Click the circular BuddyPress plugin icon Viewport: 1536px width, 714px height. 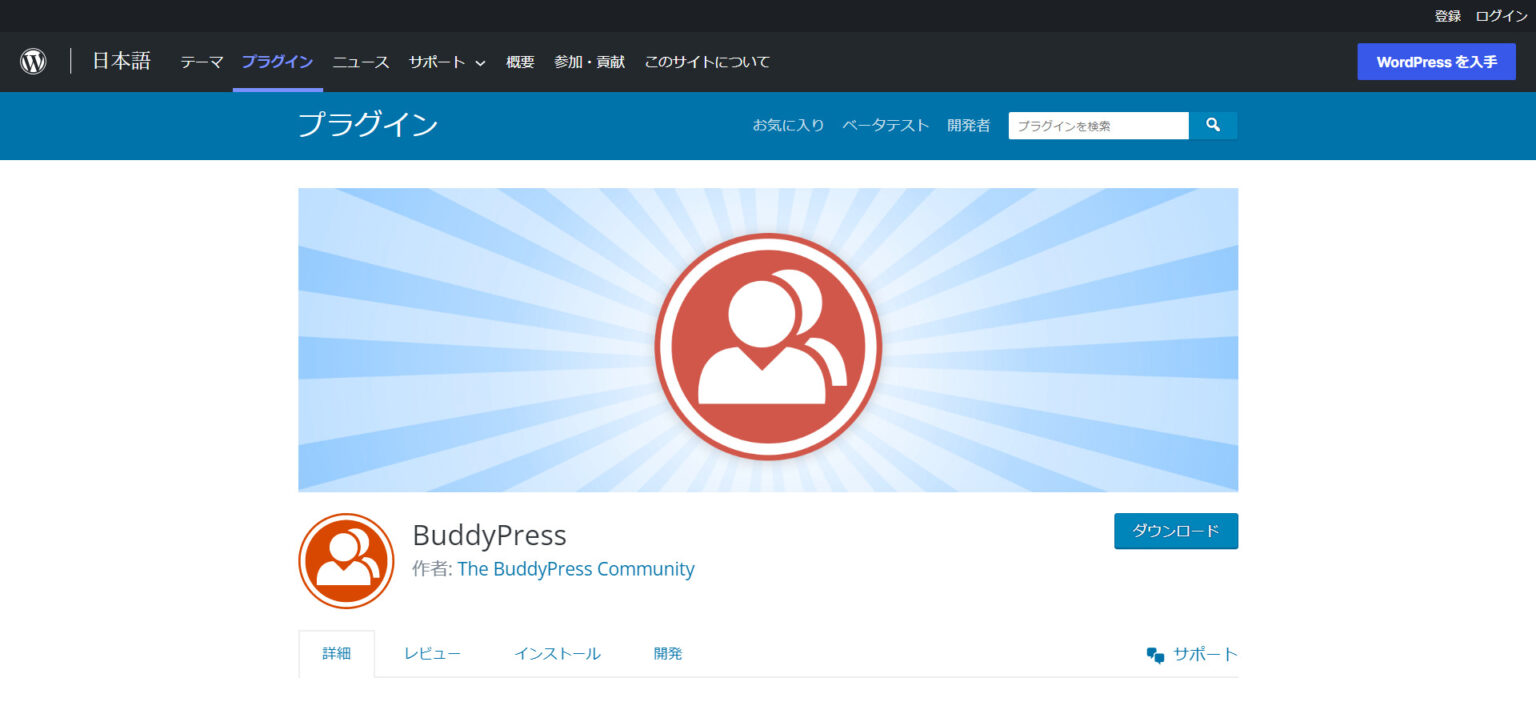point(345,560)
